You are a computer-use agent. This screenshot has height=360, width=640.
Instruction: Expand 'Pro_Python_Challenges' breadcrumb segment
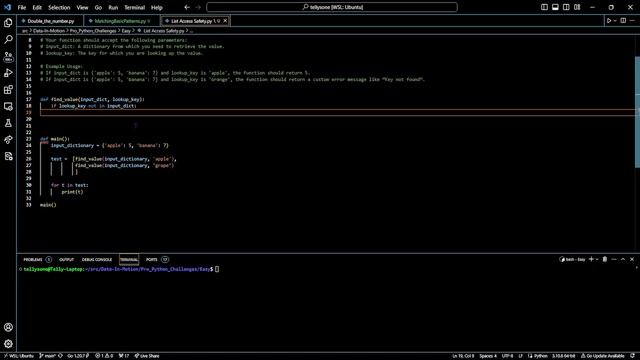[x=93, y=31]
